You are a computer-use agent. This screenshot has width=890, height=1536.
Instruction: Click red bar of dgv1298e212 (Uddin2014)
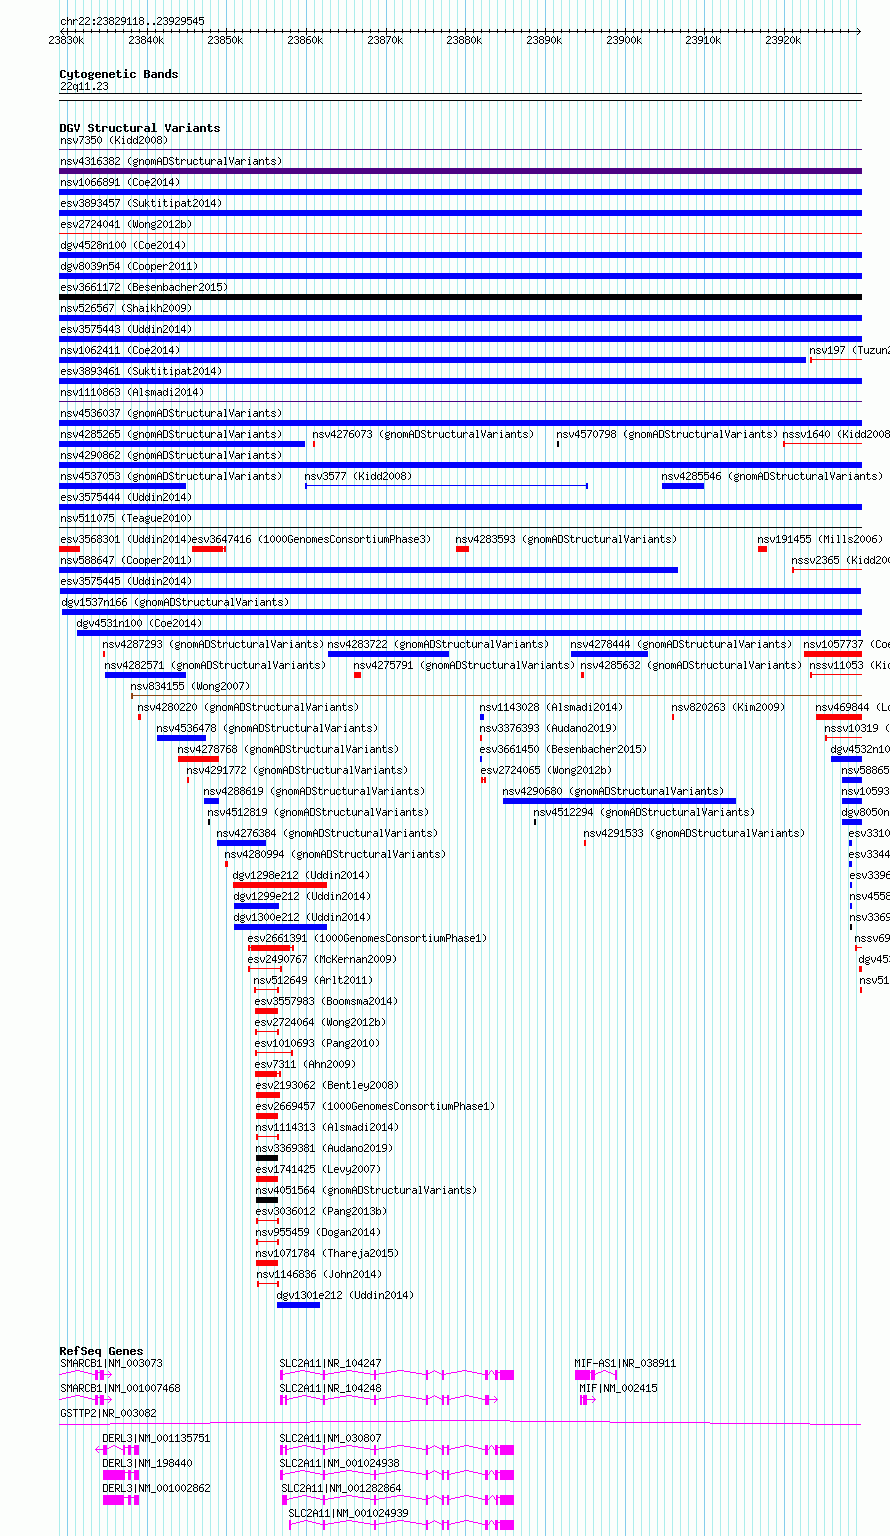[x=280, y=885]
